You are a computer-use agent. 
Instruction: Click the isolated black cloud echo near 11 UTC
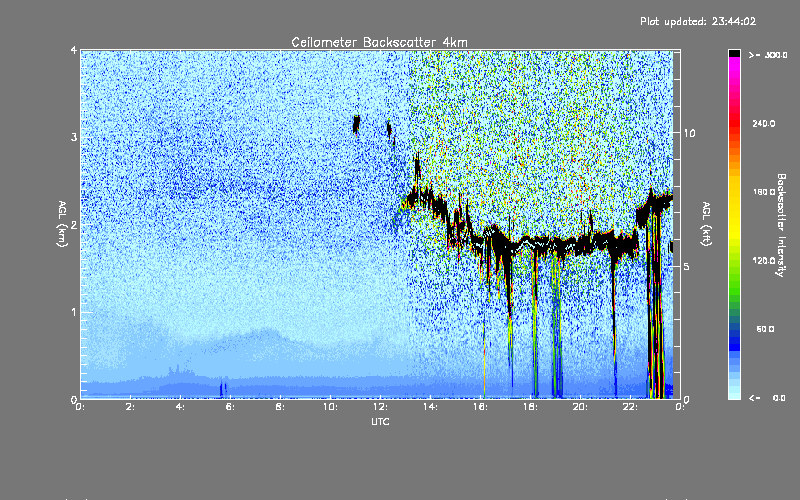click(x=356, y=124)
